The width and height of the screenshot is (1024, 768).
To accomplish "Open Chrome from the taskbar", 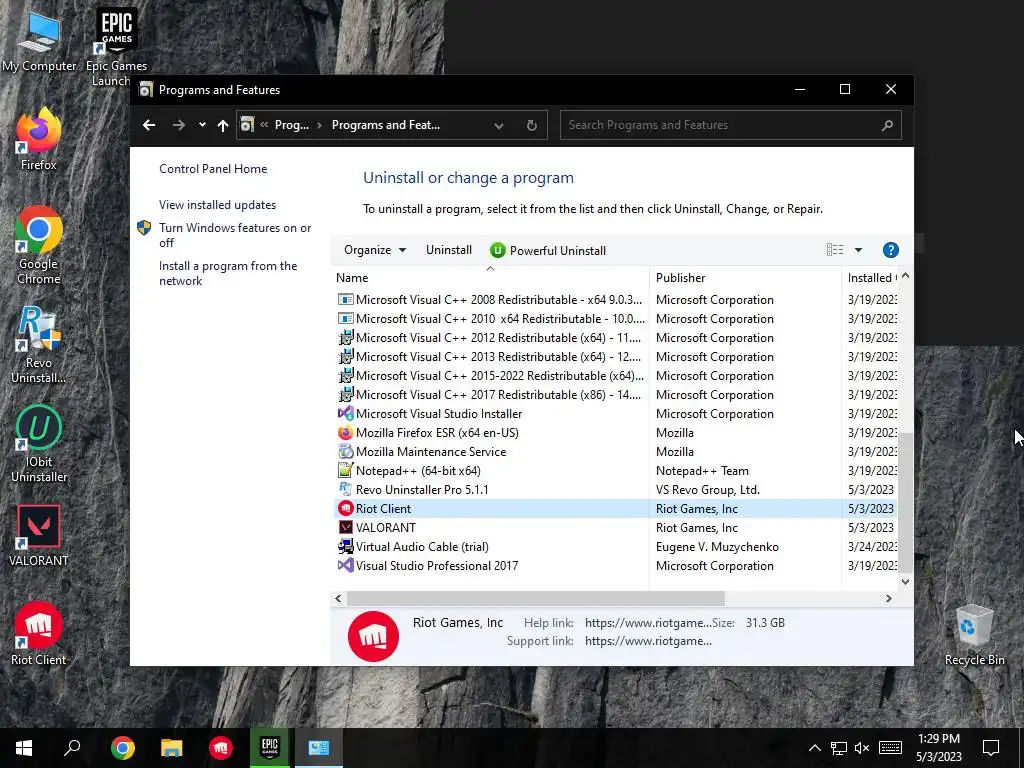I will point(122,748).
